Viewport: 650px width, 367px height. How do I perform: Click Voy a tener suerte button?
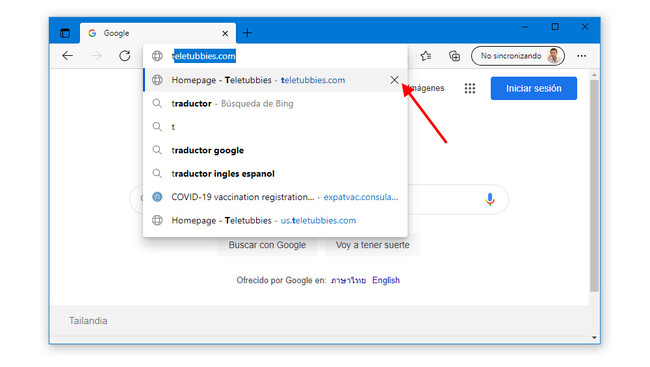[372, 245]
